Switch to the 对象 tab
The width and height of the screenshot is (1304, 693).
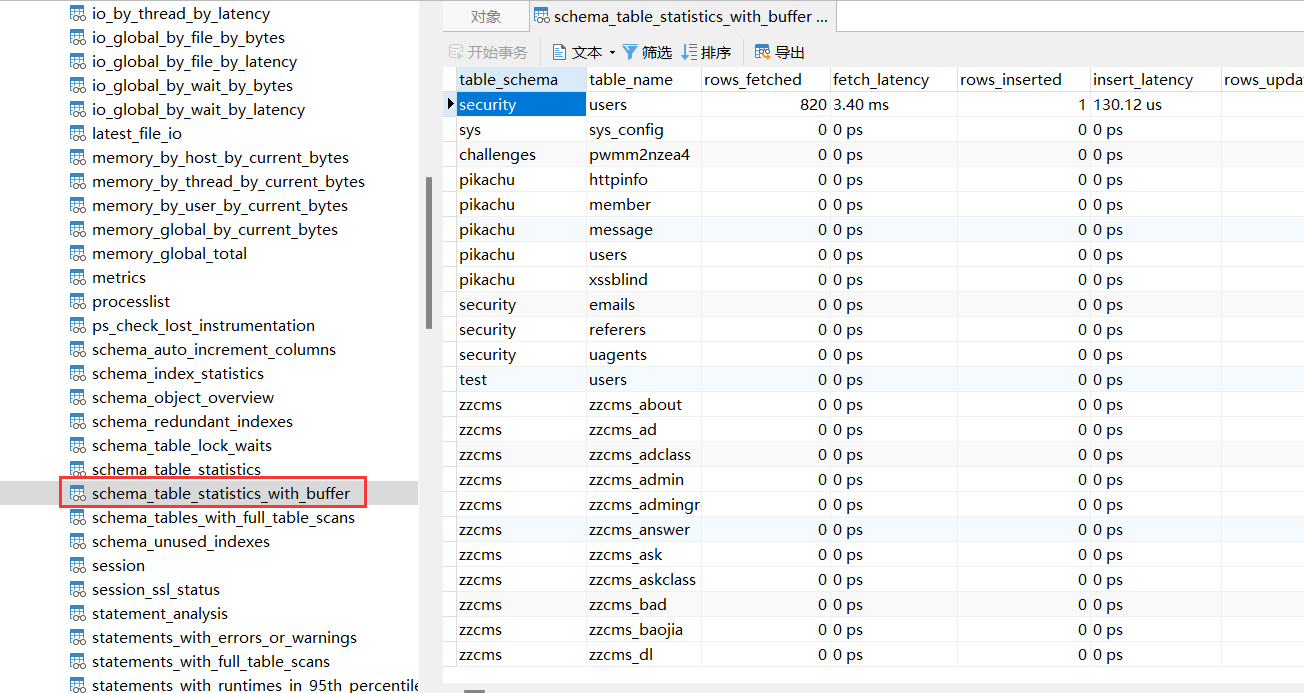486,16
